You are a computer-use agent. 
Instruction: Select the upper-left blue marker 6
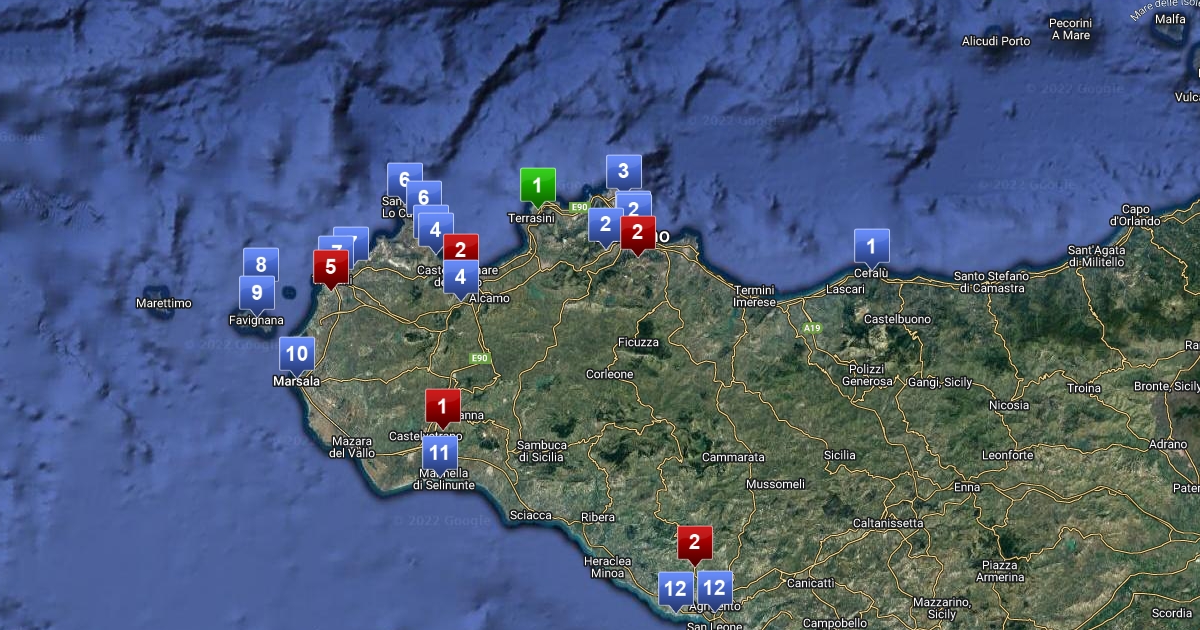(404, 179)
